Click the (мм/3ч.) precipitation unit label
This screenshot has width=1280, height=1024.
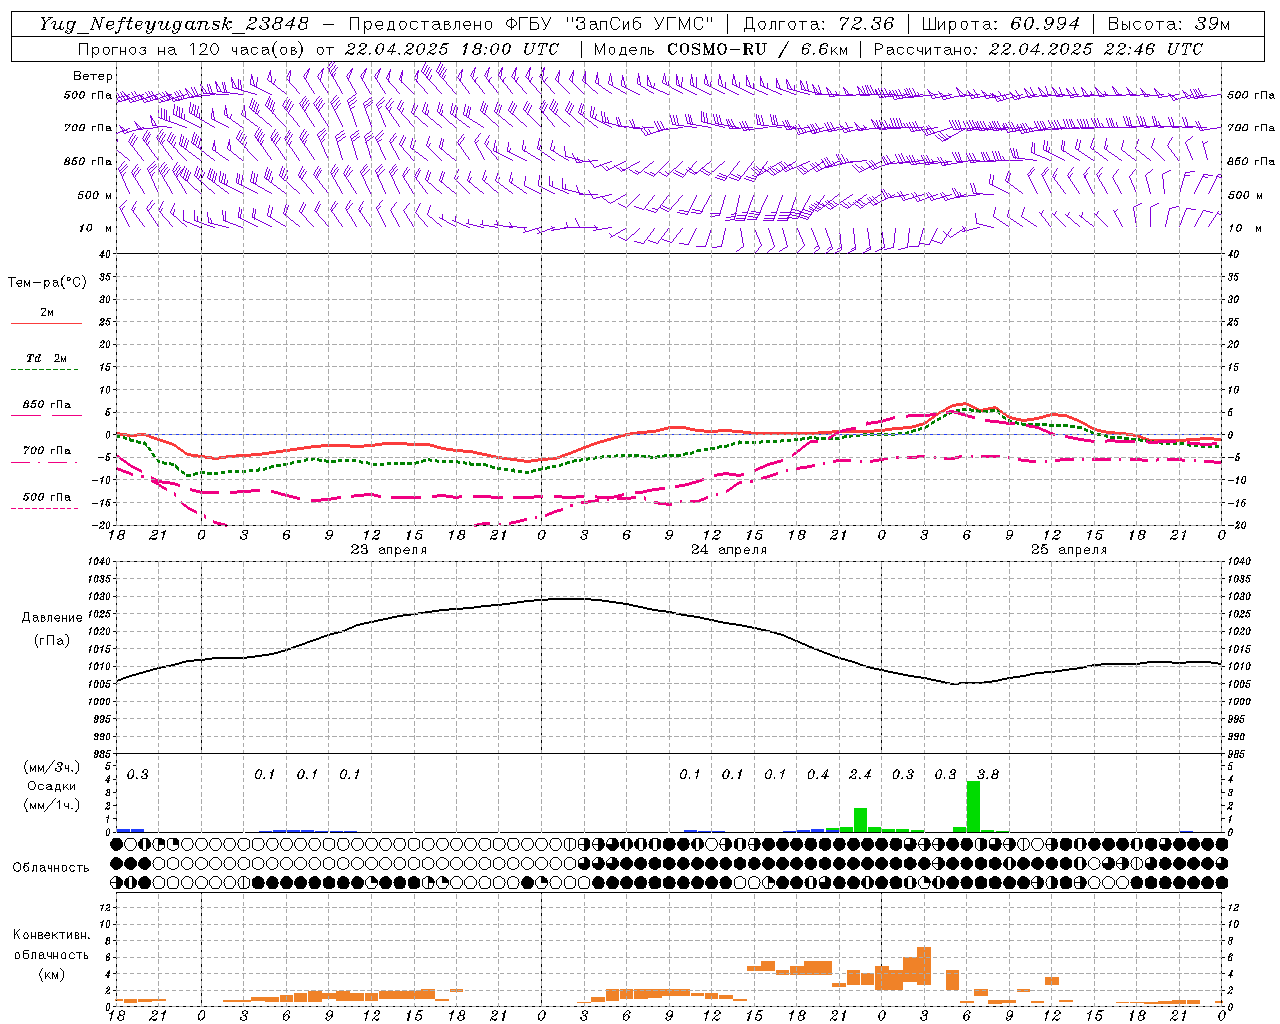pyautogui.click(x=52, y=767)
